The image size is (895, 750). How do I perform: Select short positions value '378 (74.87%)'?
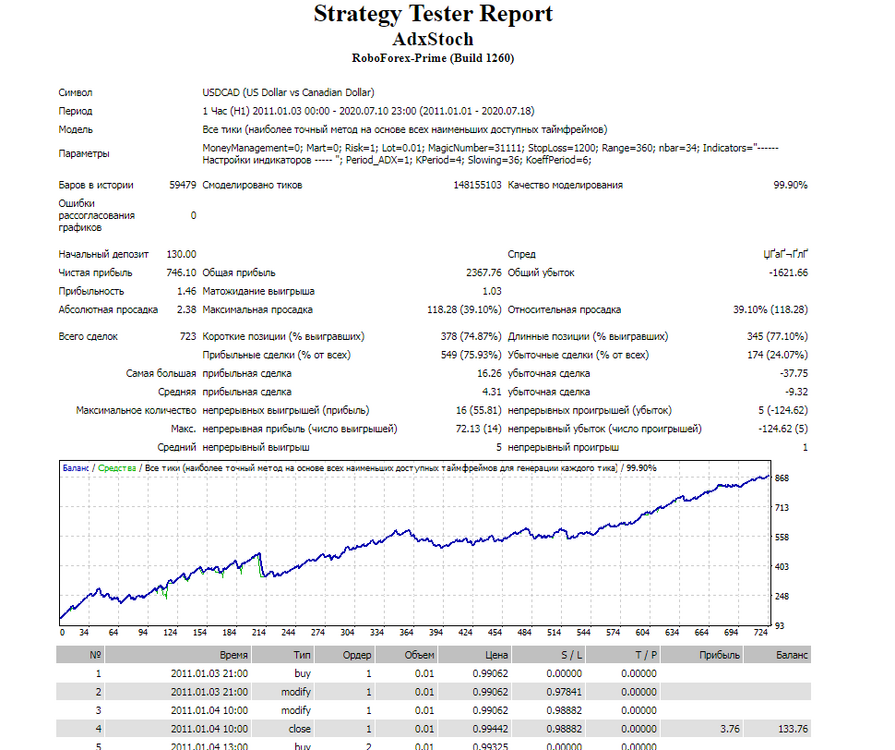pyautogui.click(x=471, y=337)
